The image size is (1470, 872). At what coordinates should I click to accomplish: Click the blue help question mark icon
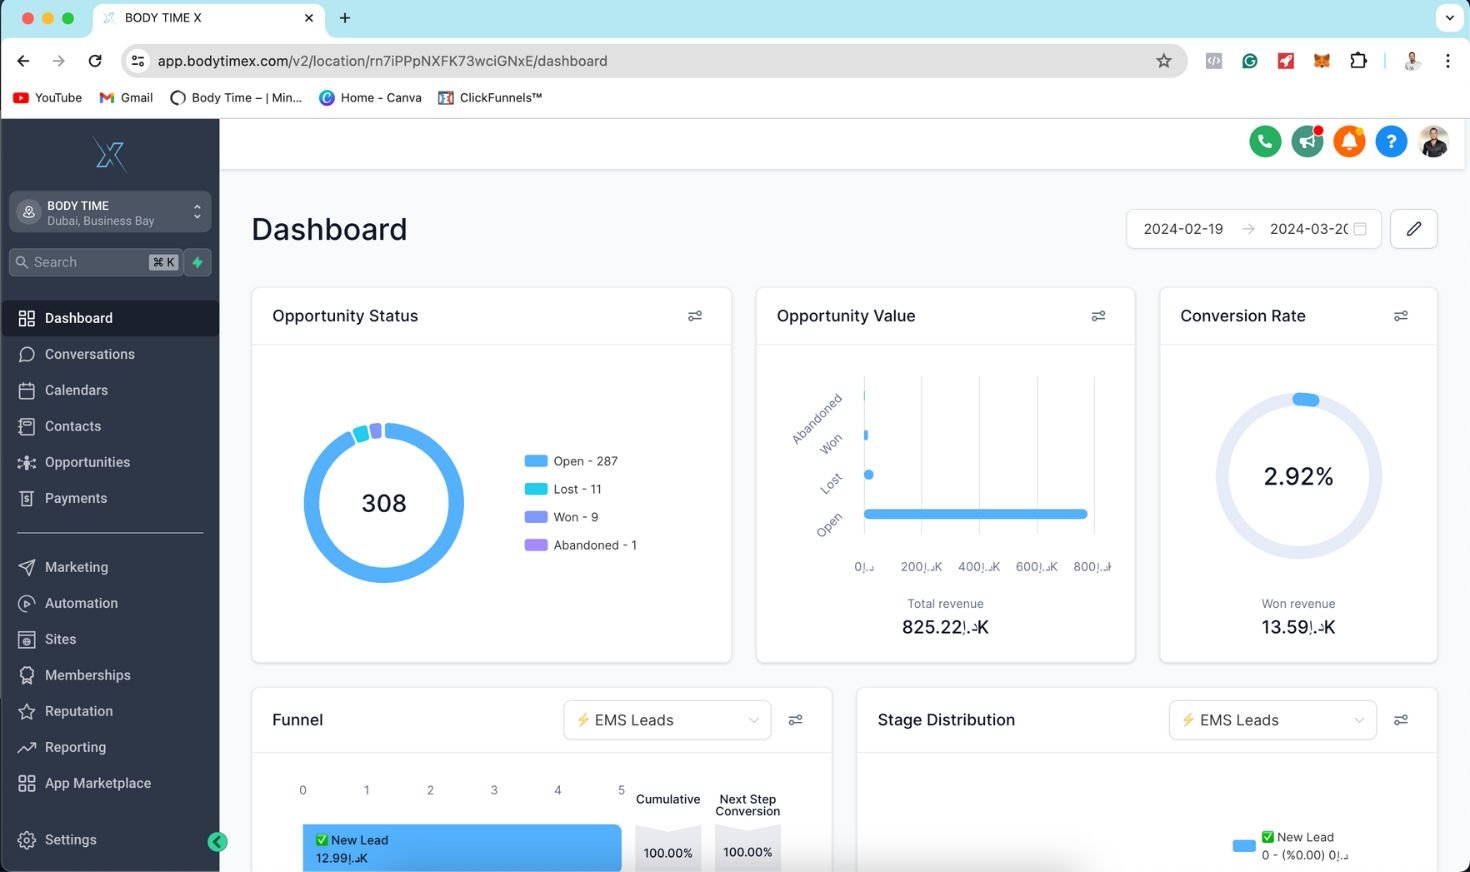coord(1391,142)
